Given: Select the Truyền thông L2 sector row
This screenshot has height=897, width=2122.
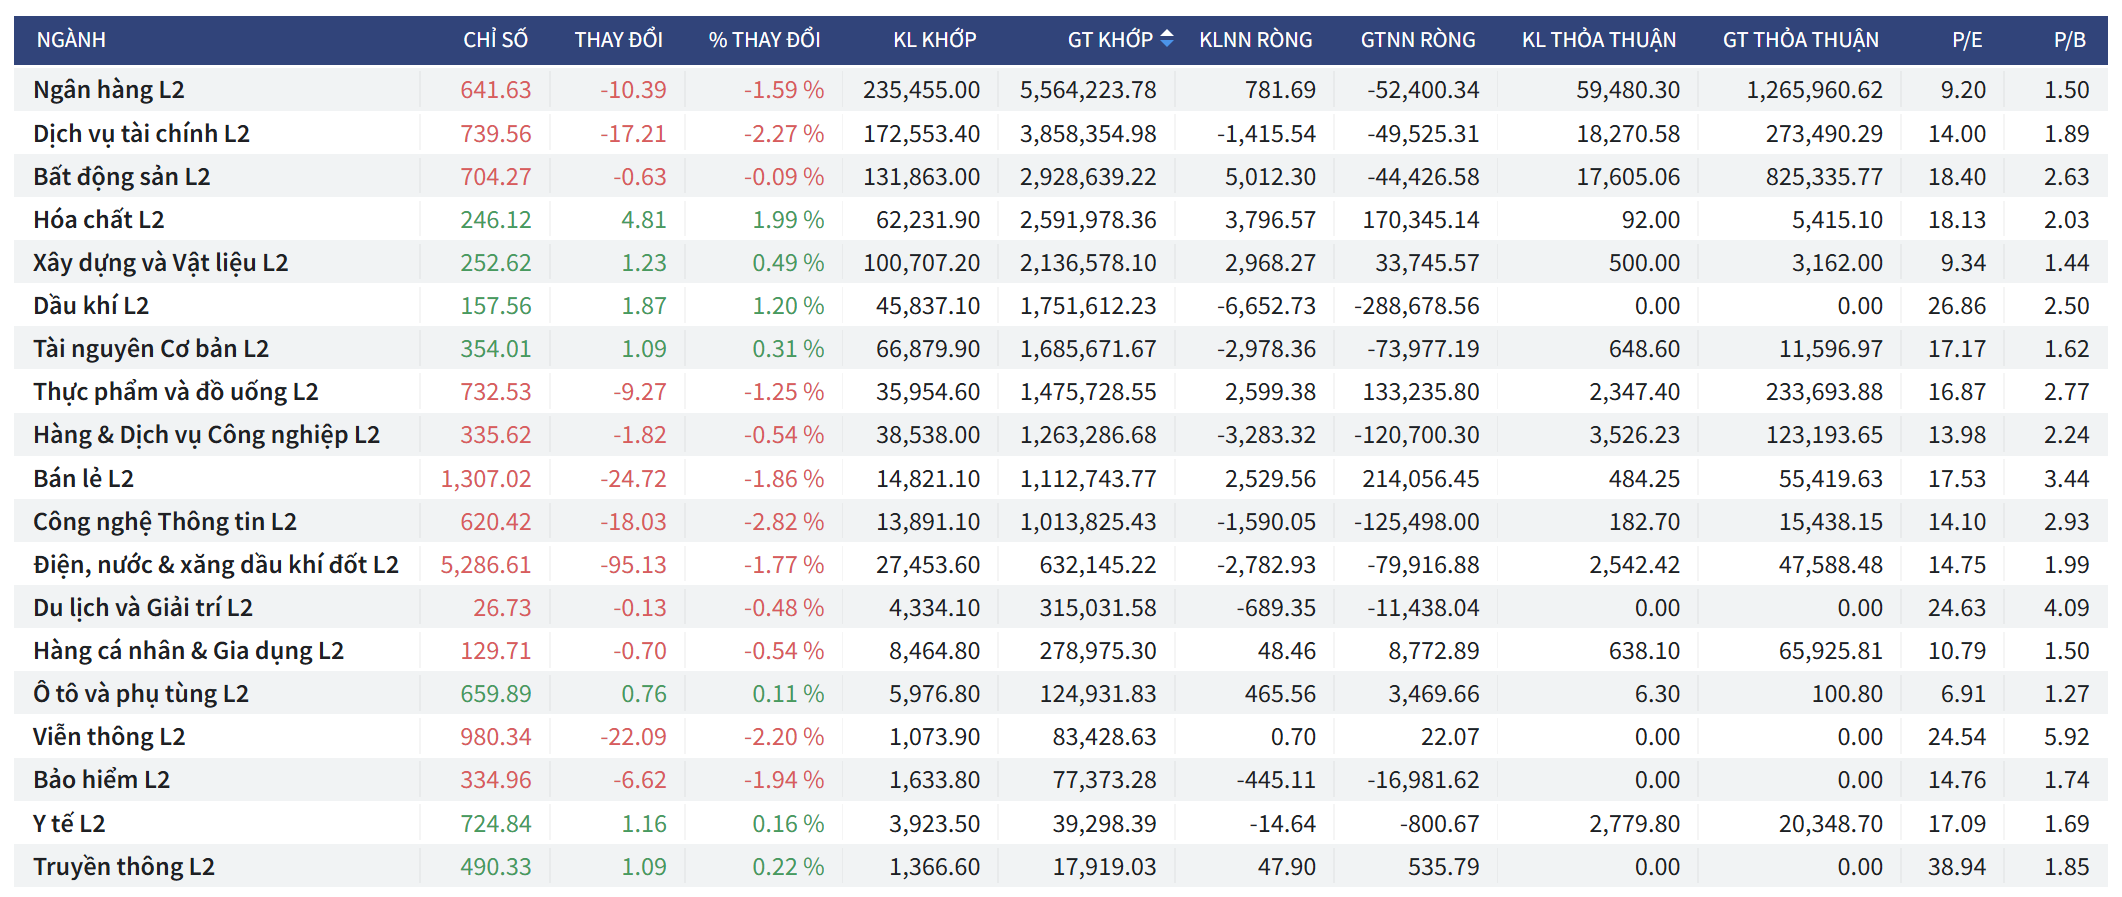Looking at the screenshot, I should (x=123, y=867).
